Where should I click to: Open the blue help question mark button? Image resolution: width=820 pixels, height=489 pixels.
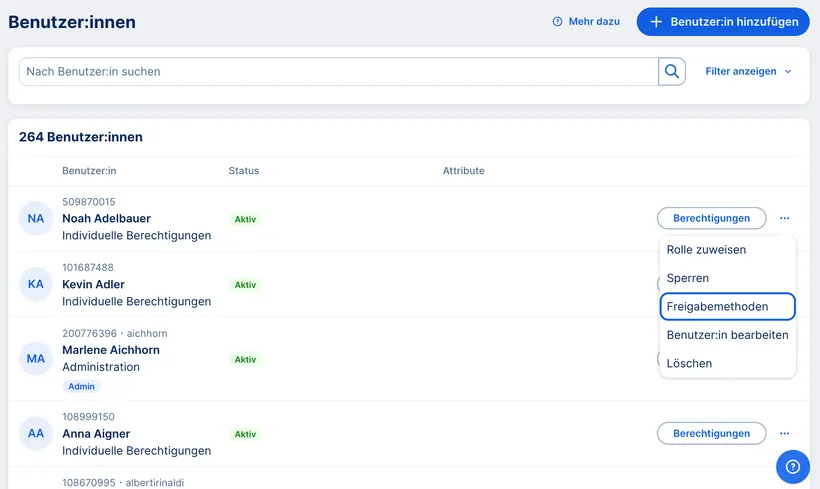click(x=792, y=466)
